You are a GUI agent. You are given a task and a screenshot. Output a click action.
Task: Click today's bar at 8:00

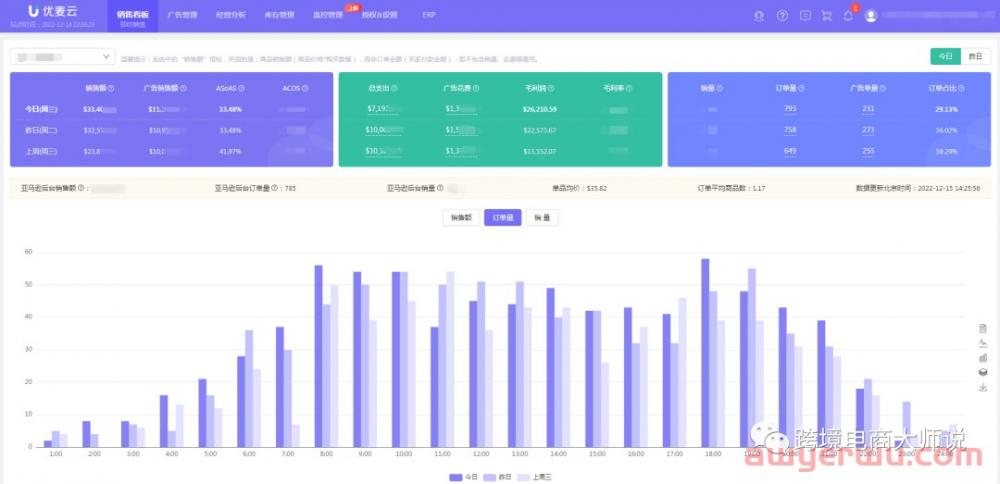[x=318, y=356]
